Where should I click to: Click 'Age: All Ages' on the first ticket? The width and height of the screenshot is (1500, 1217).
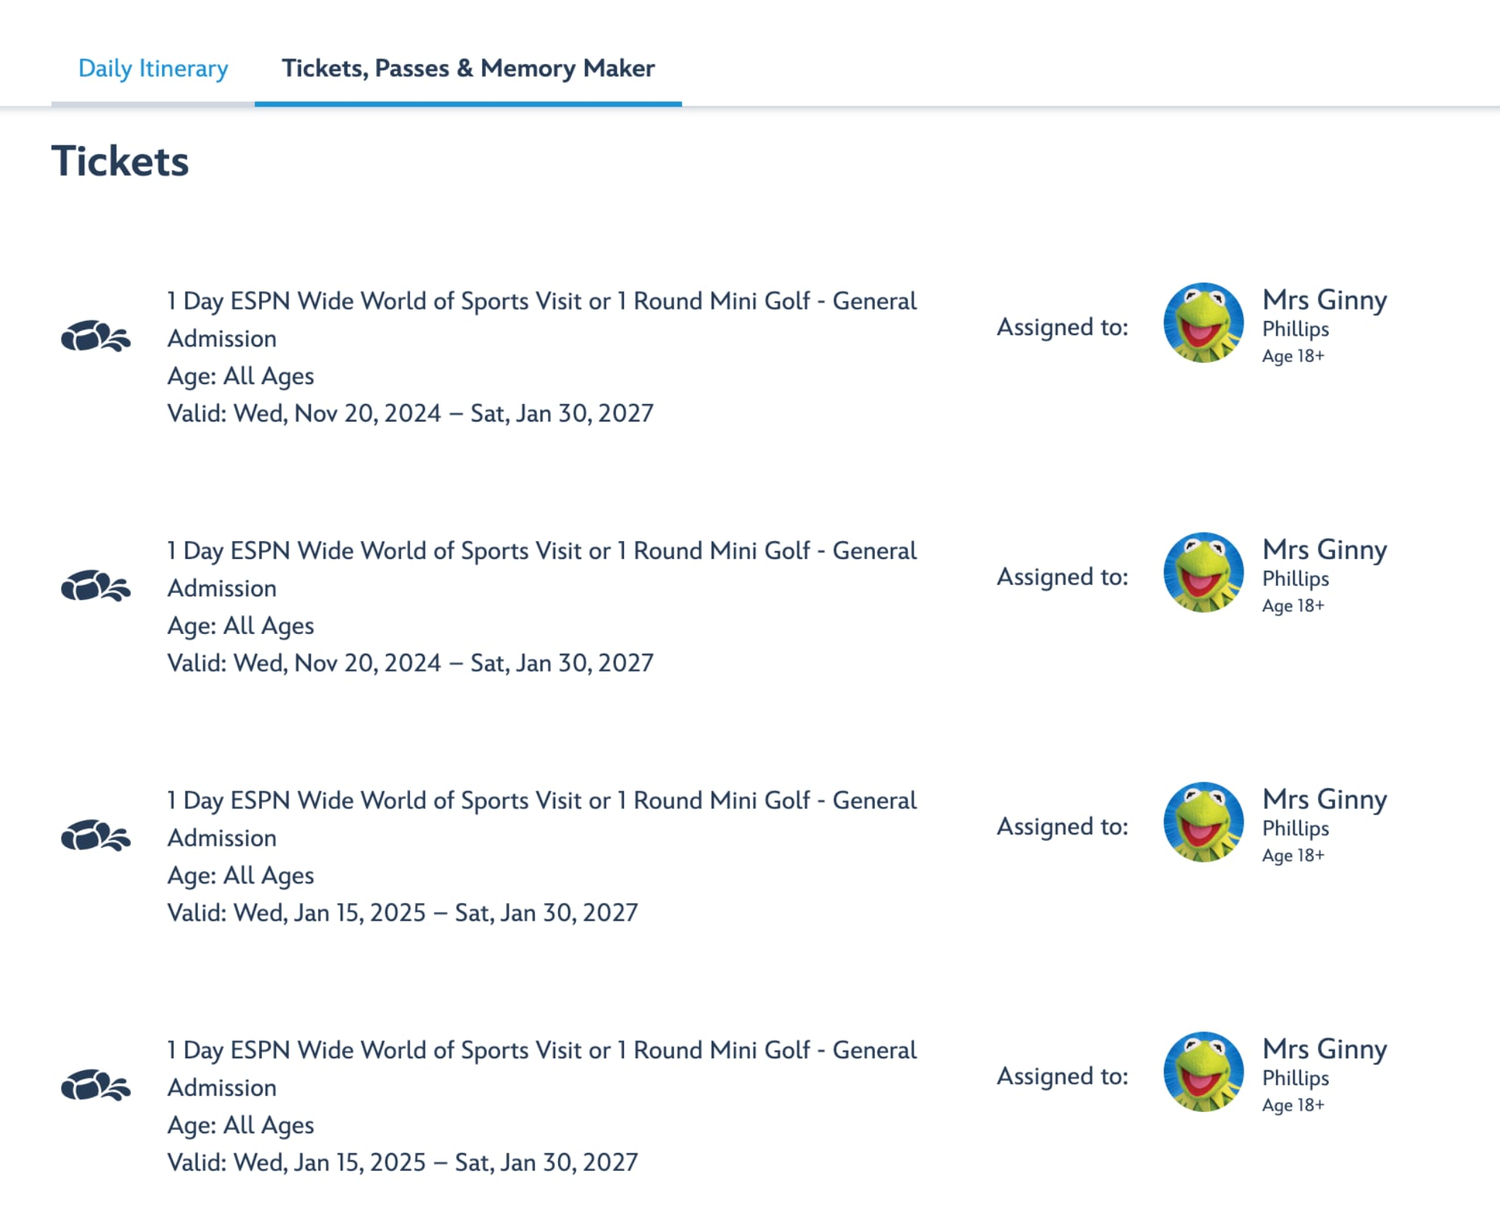tap(240, 376)
